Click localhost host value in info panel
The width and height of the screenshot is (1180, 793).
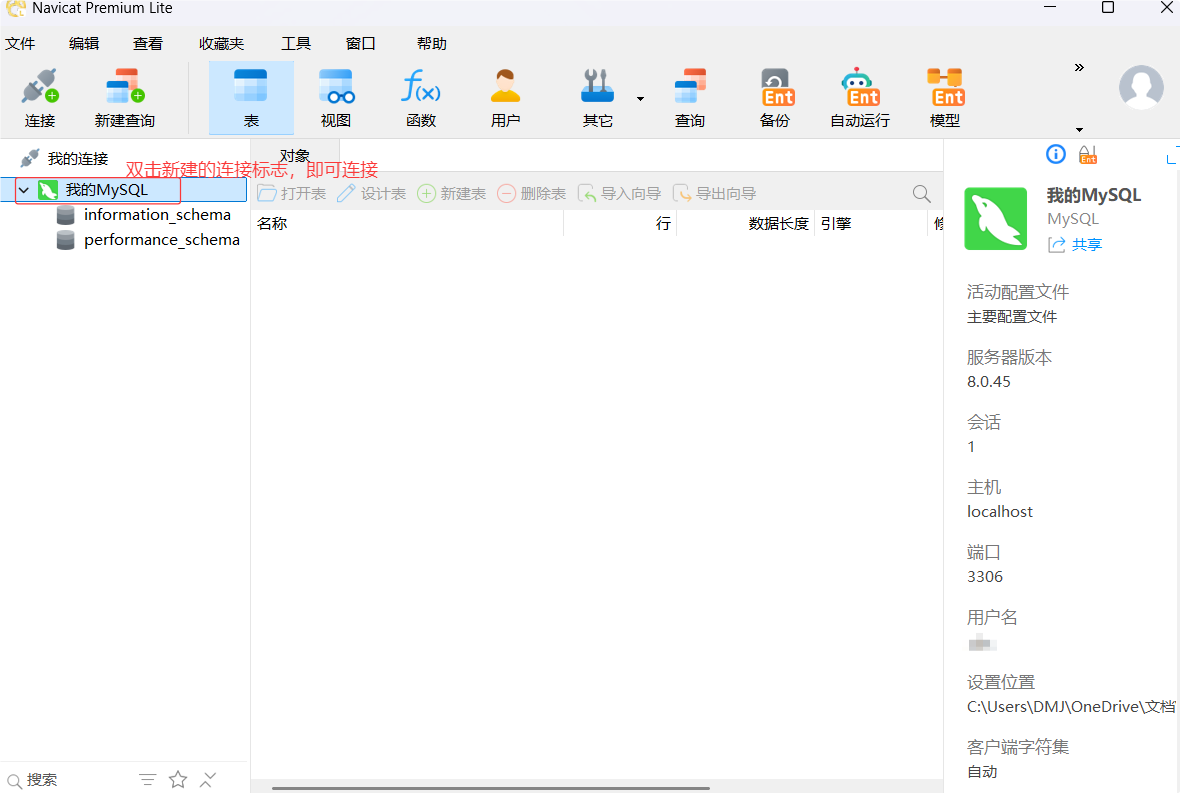point(999,512)
